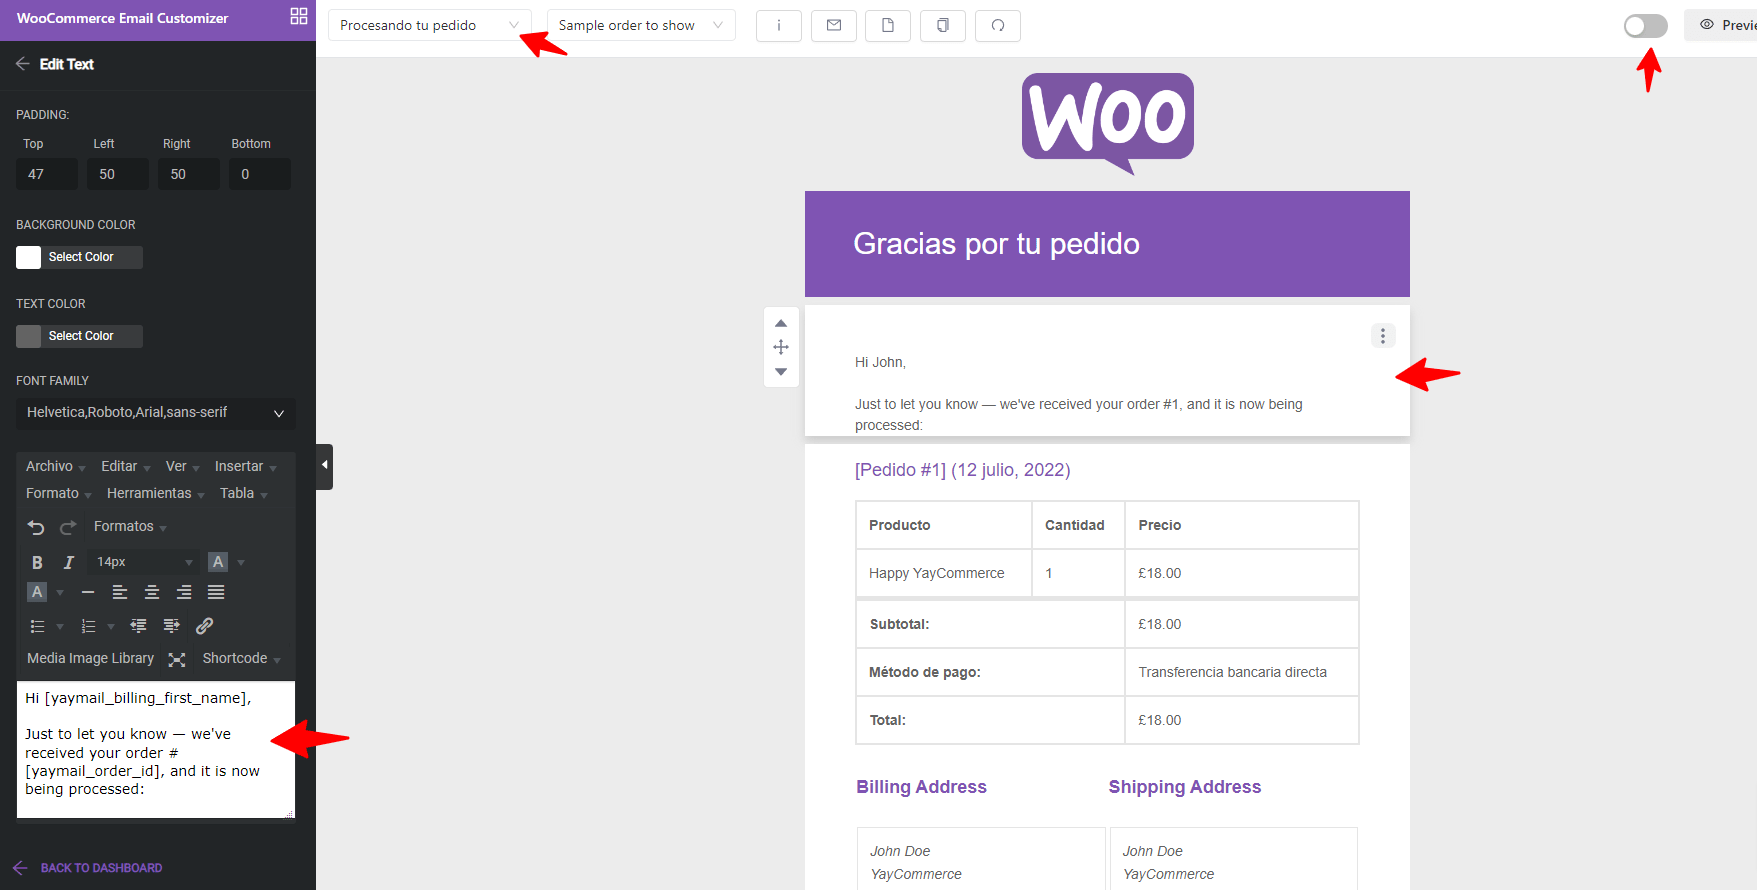
Task: Click the Top padding field
Action: coord(47,174)
